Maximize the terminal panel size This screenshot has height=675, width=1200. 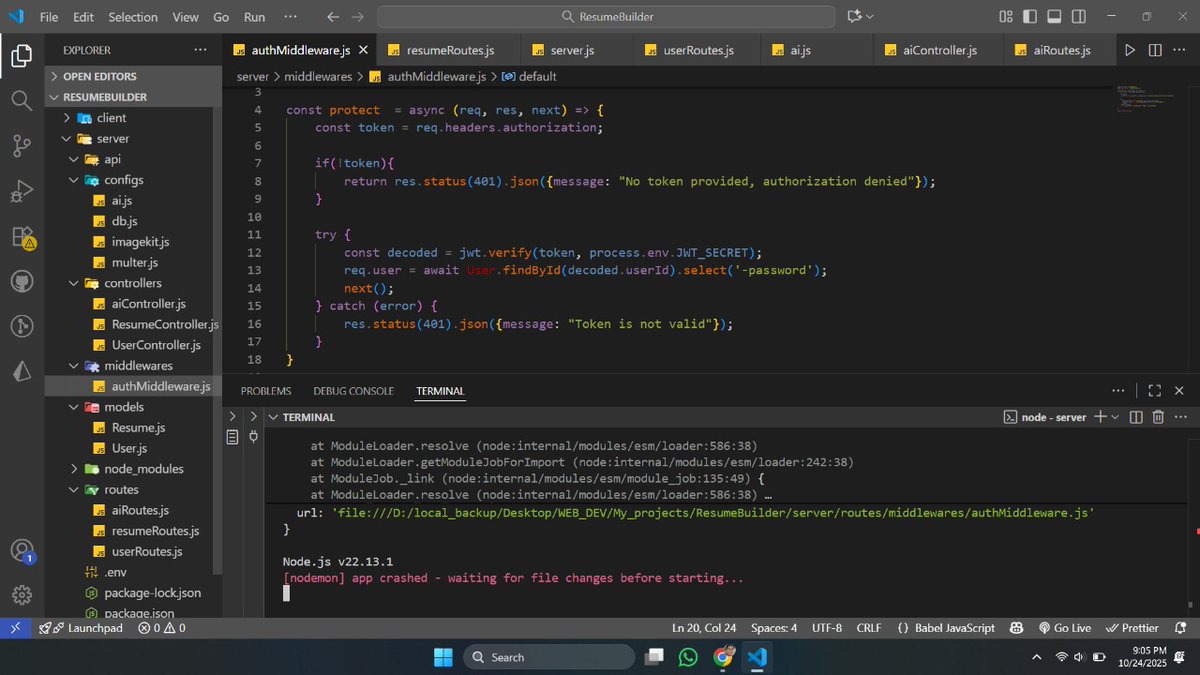tap(1154, 391)
